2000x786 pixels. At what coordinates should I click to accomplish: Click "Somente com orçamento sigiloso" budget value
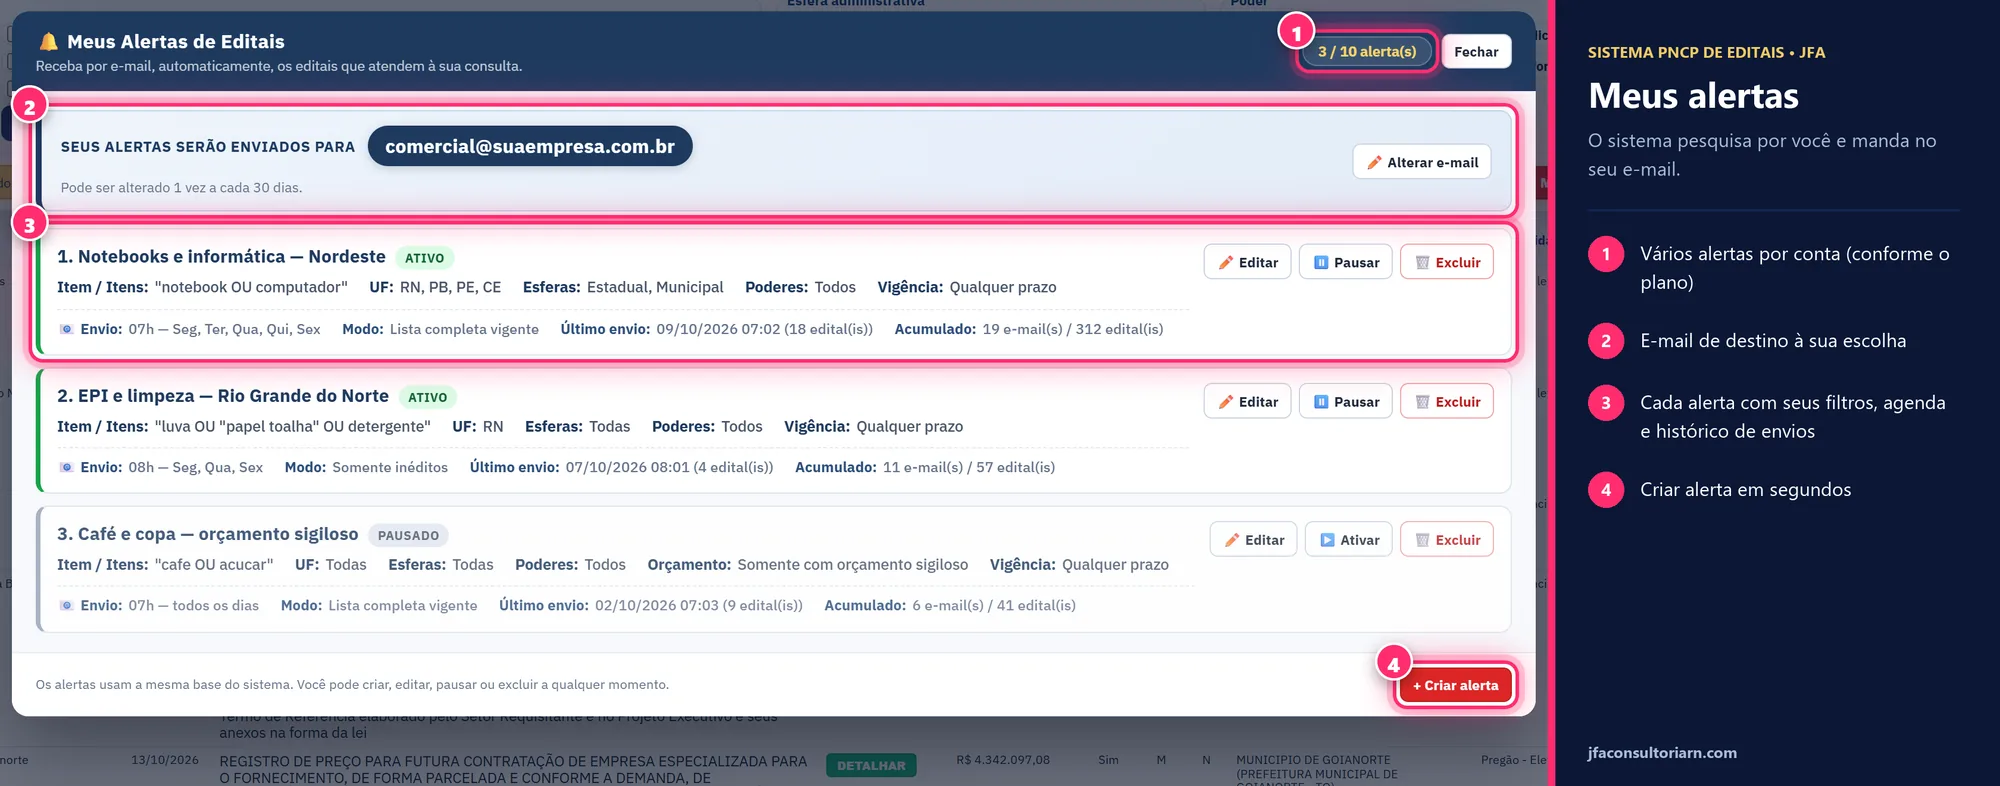coord(853,565)
